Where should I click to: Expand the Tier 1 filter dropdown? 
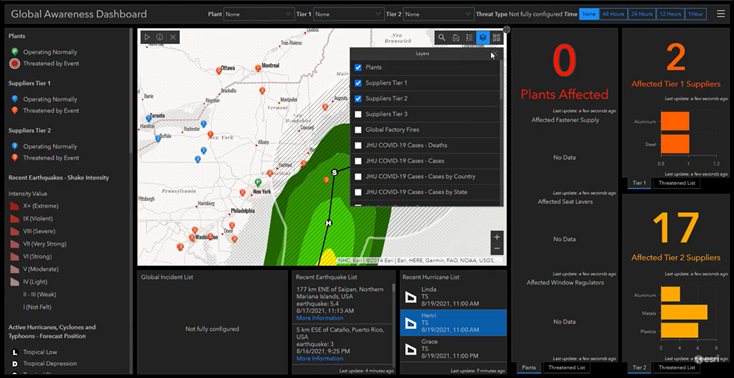point(348,15)
